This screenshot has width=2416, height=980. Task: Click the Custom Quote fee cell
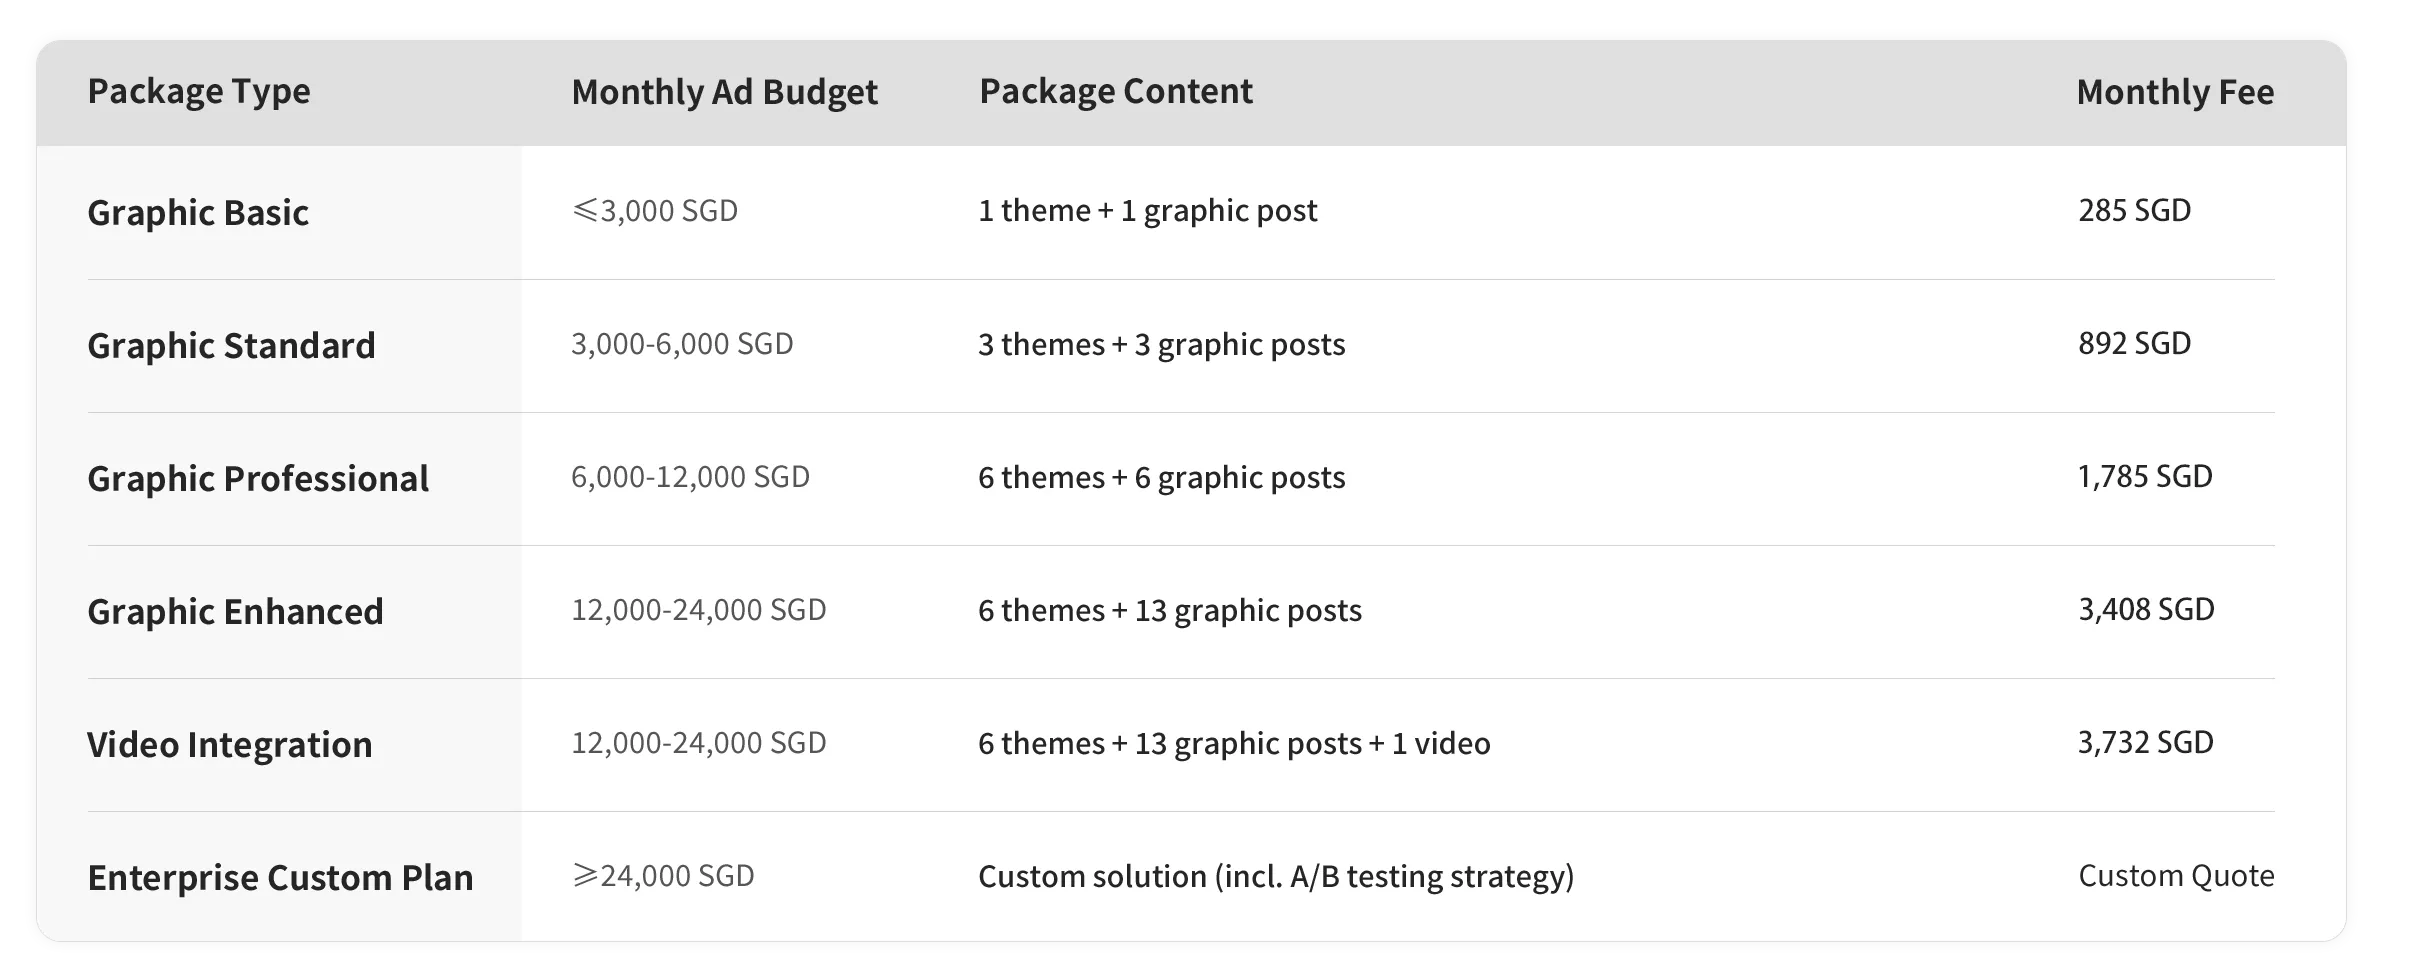2176,876
